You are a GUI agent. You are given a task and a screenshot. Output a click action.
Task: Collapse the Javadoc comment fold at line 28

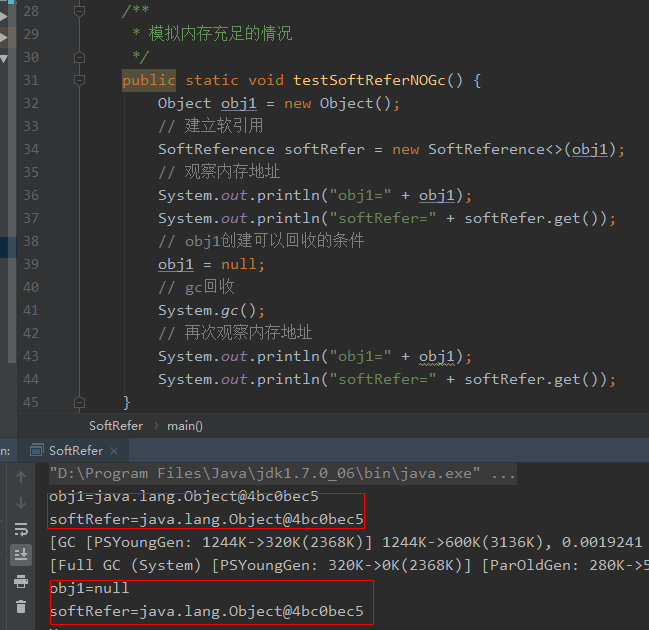pyautogui.click(x=79, y=11)
